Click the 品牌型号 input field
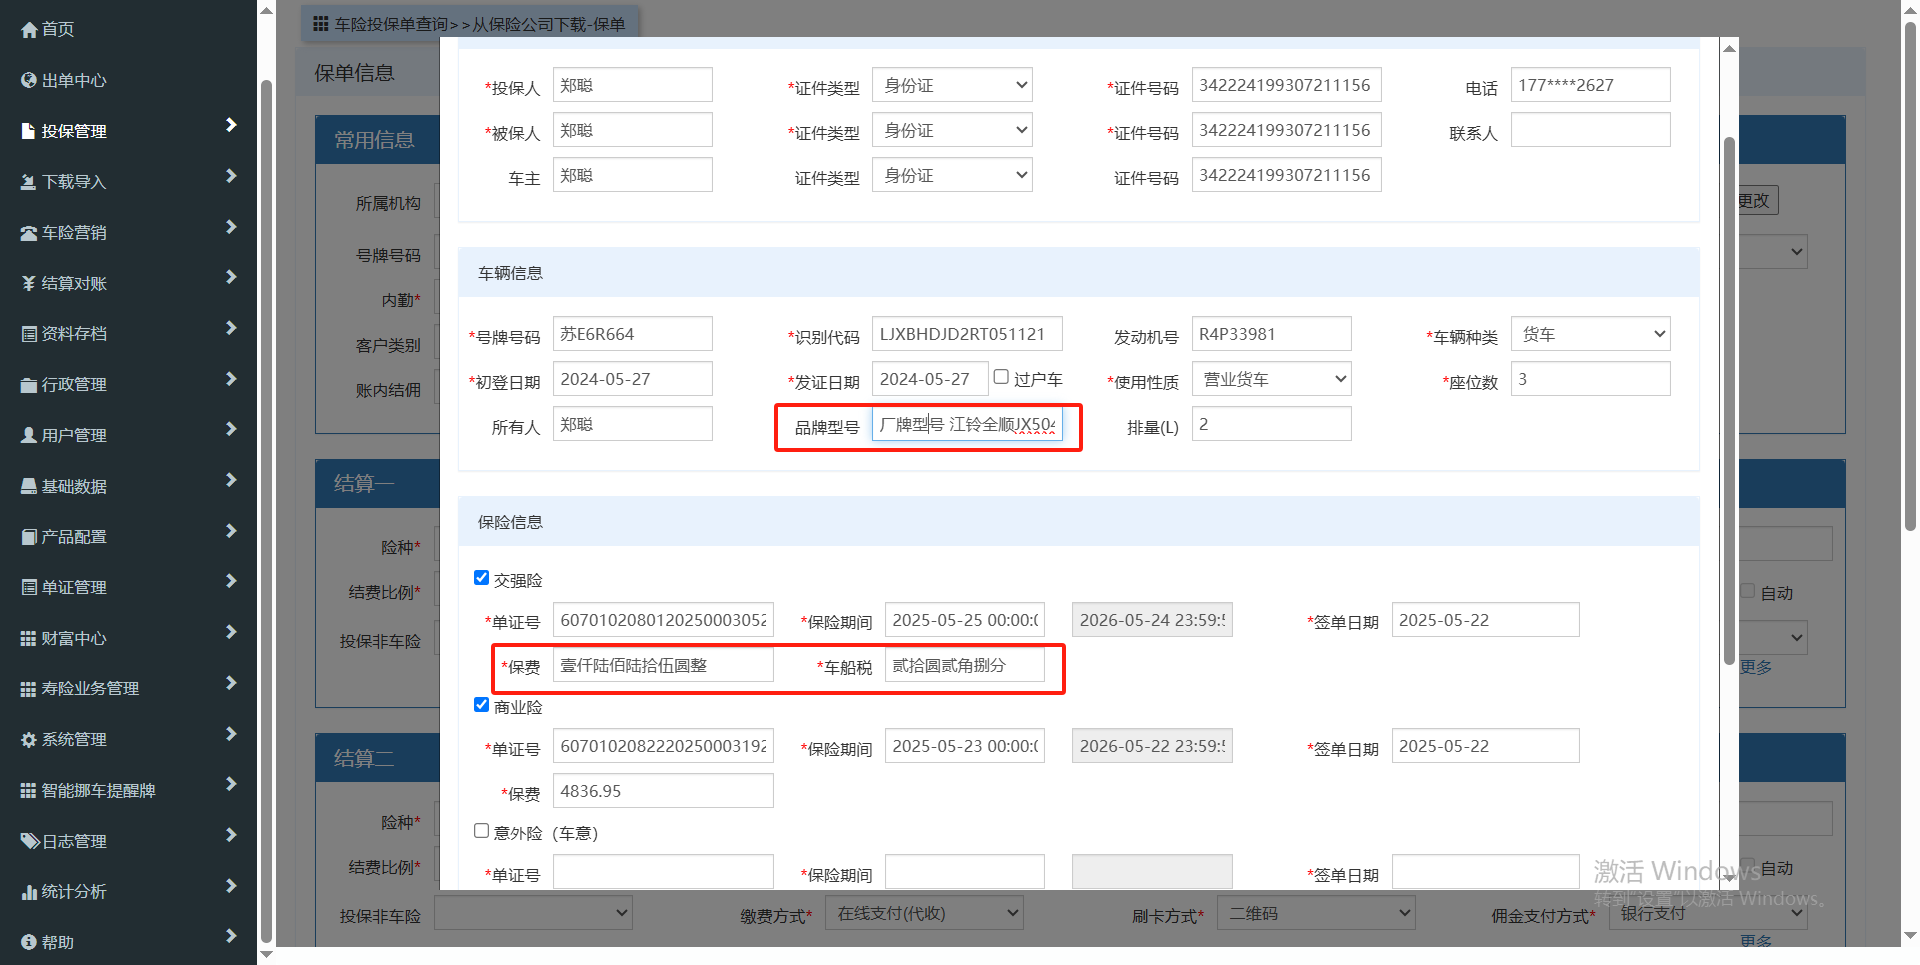Viewport: 1920px width, 965px height. point(967,424)
